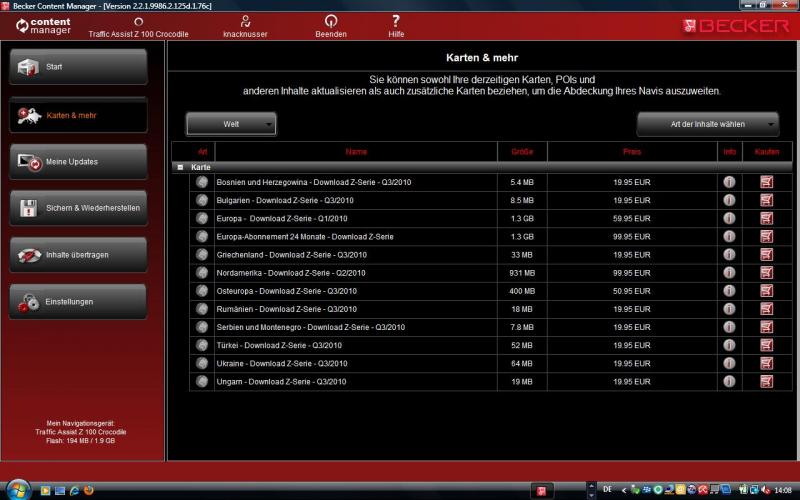
Task: Show info for Griechenland map
Action: tap(729, 254)
